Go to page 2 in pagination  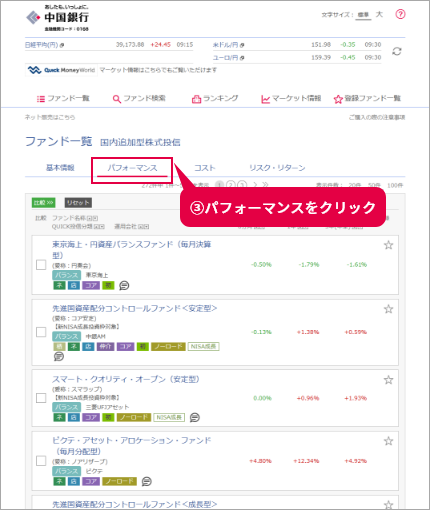(x=231, y=184)
